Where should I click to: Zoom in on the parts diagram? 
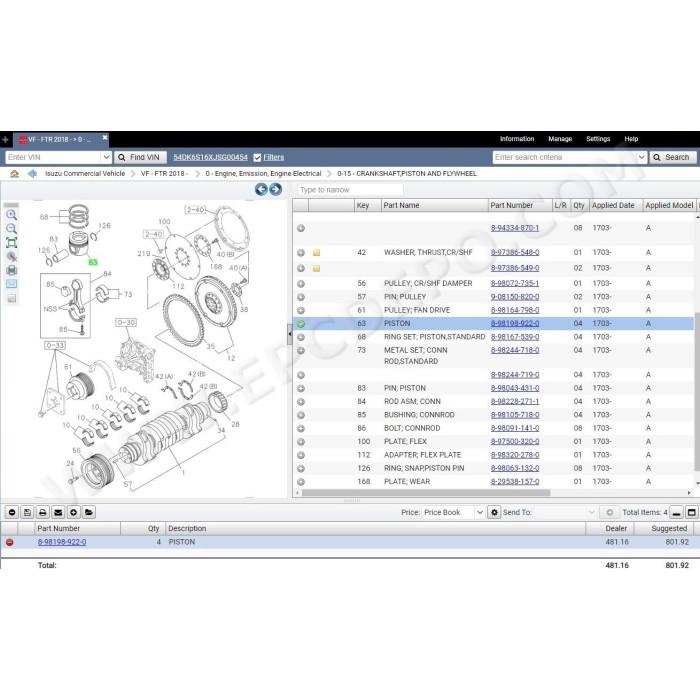(x=12, y=215)
